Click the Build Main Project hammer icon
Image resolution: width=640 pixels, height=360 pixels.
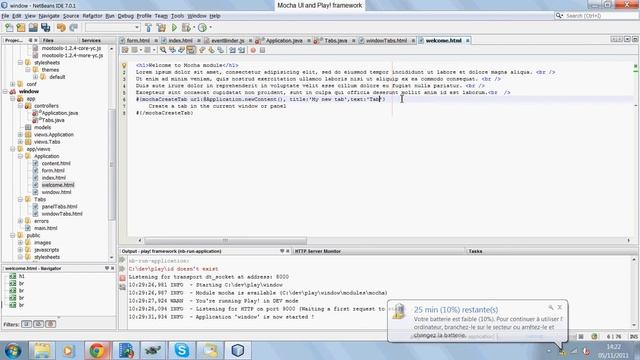pyautogui.click(x=149, y=28)
